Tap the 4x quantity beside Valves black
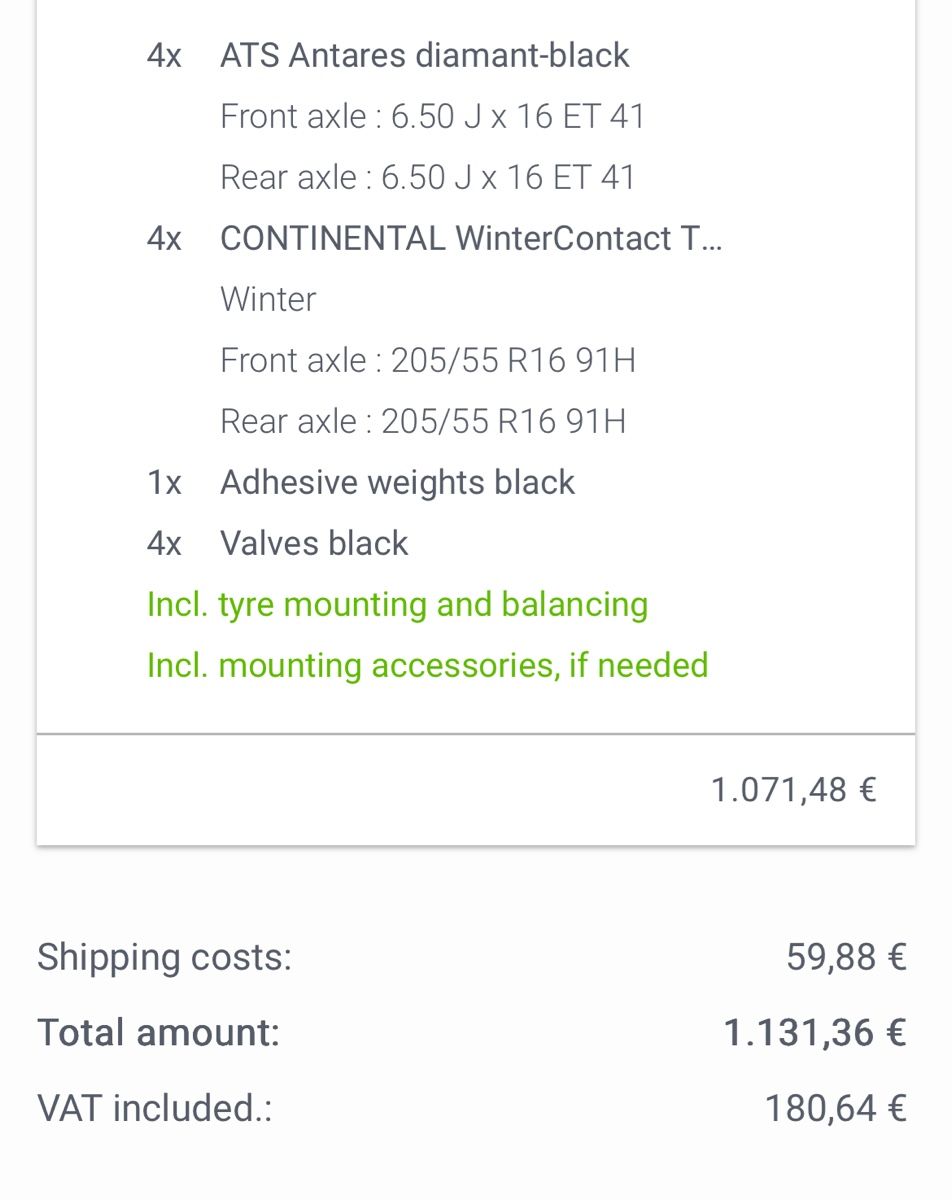Screen dimensions: 952x1200 164,544
